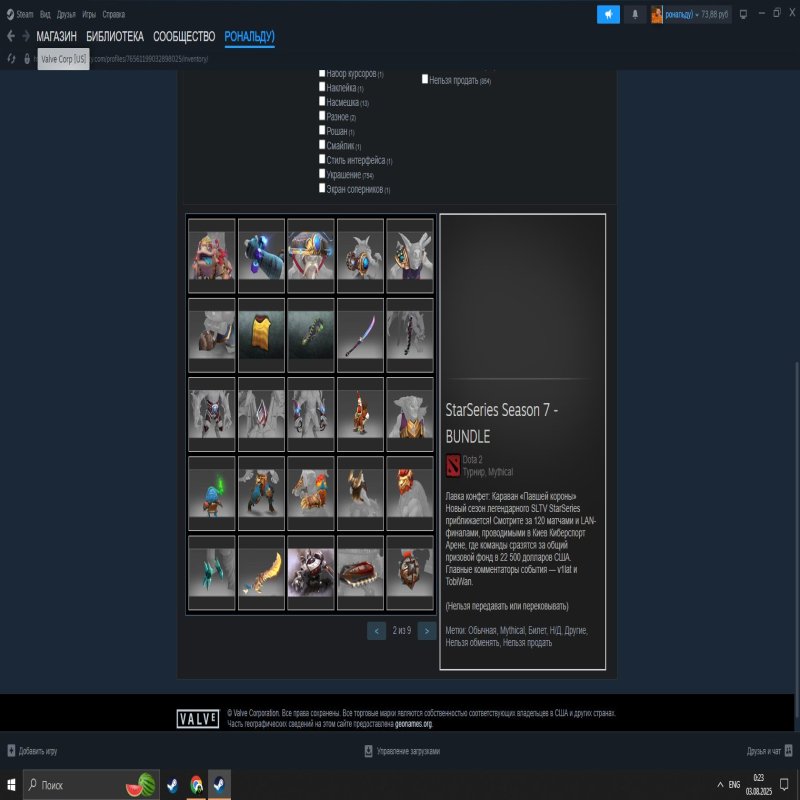Follow the geonames.org link in footer
Screen dimensions: 800x800
point(413,724)
